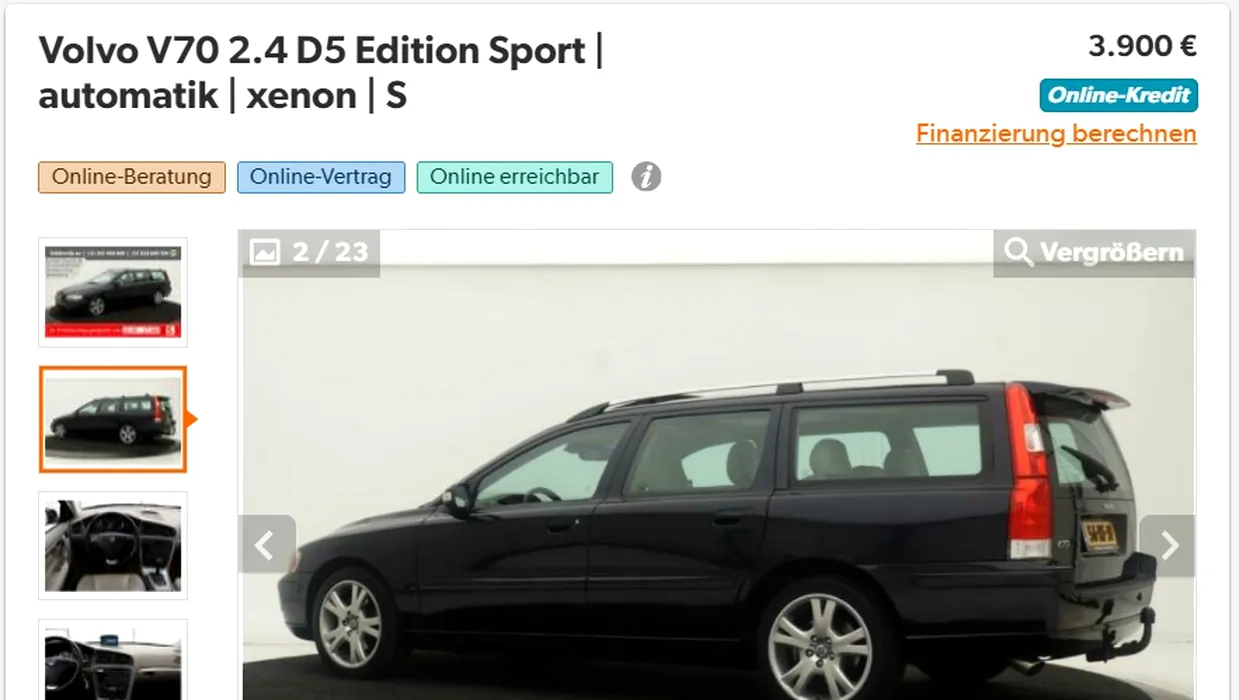Open the steering wheel interior thumbnail
This screenshot has width=1239, height=700.
click(113, 545)
